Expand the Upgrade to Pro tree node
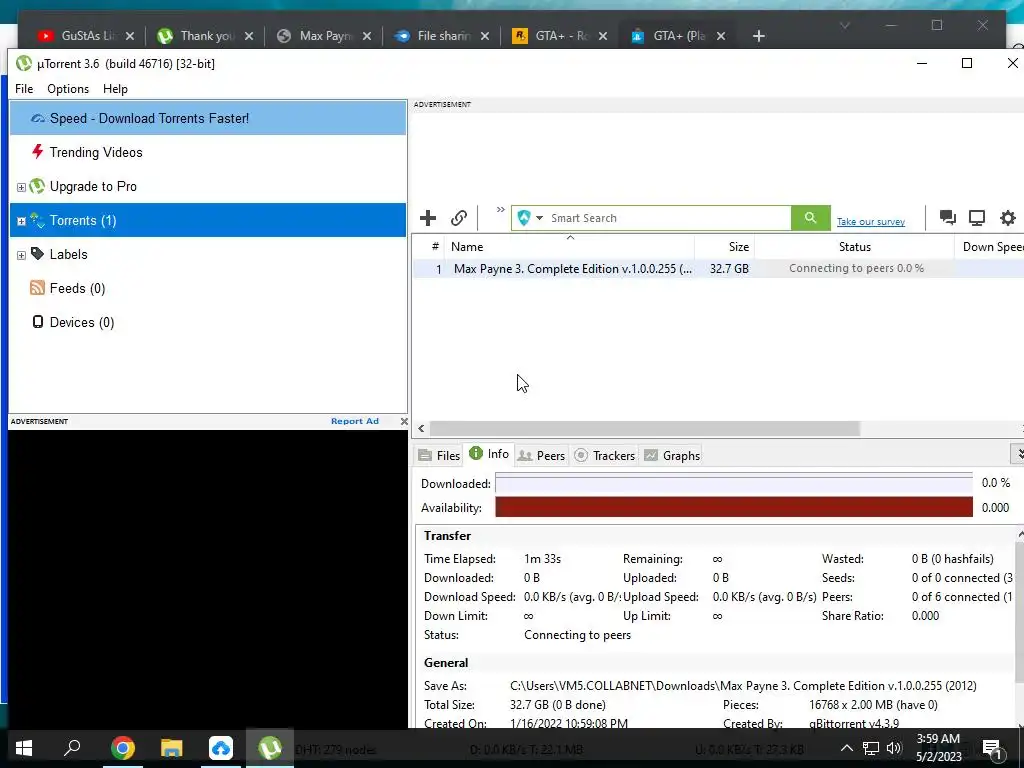This screenshot has height=768, width=1024. click(x=21, y=187)
